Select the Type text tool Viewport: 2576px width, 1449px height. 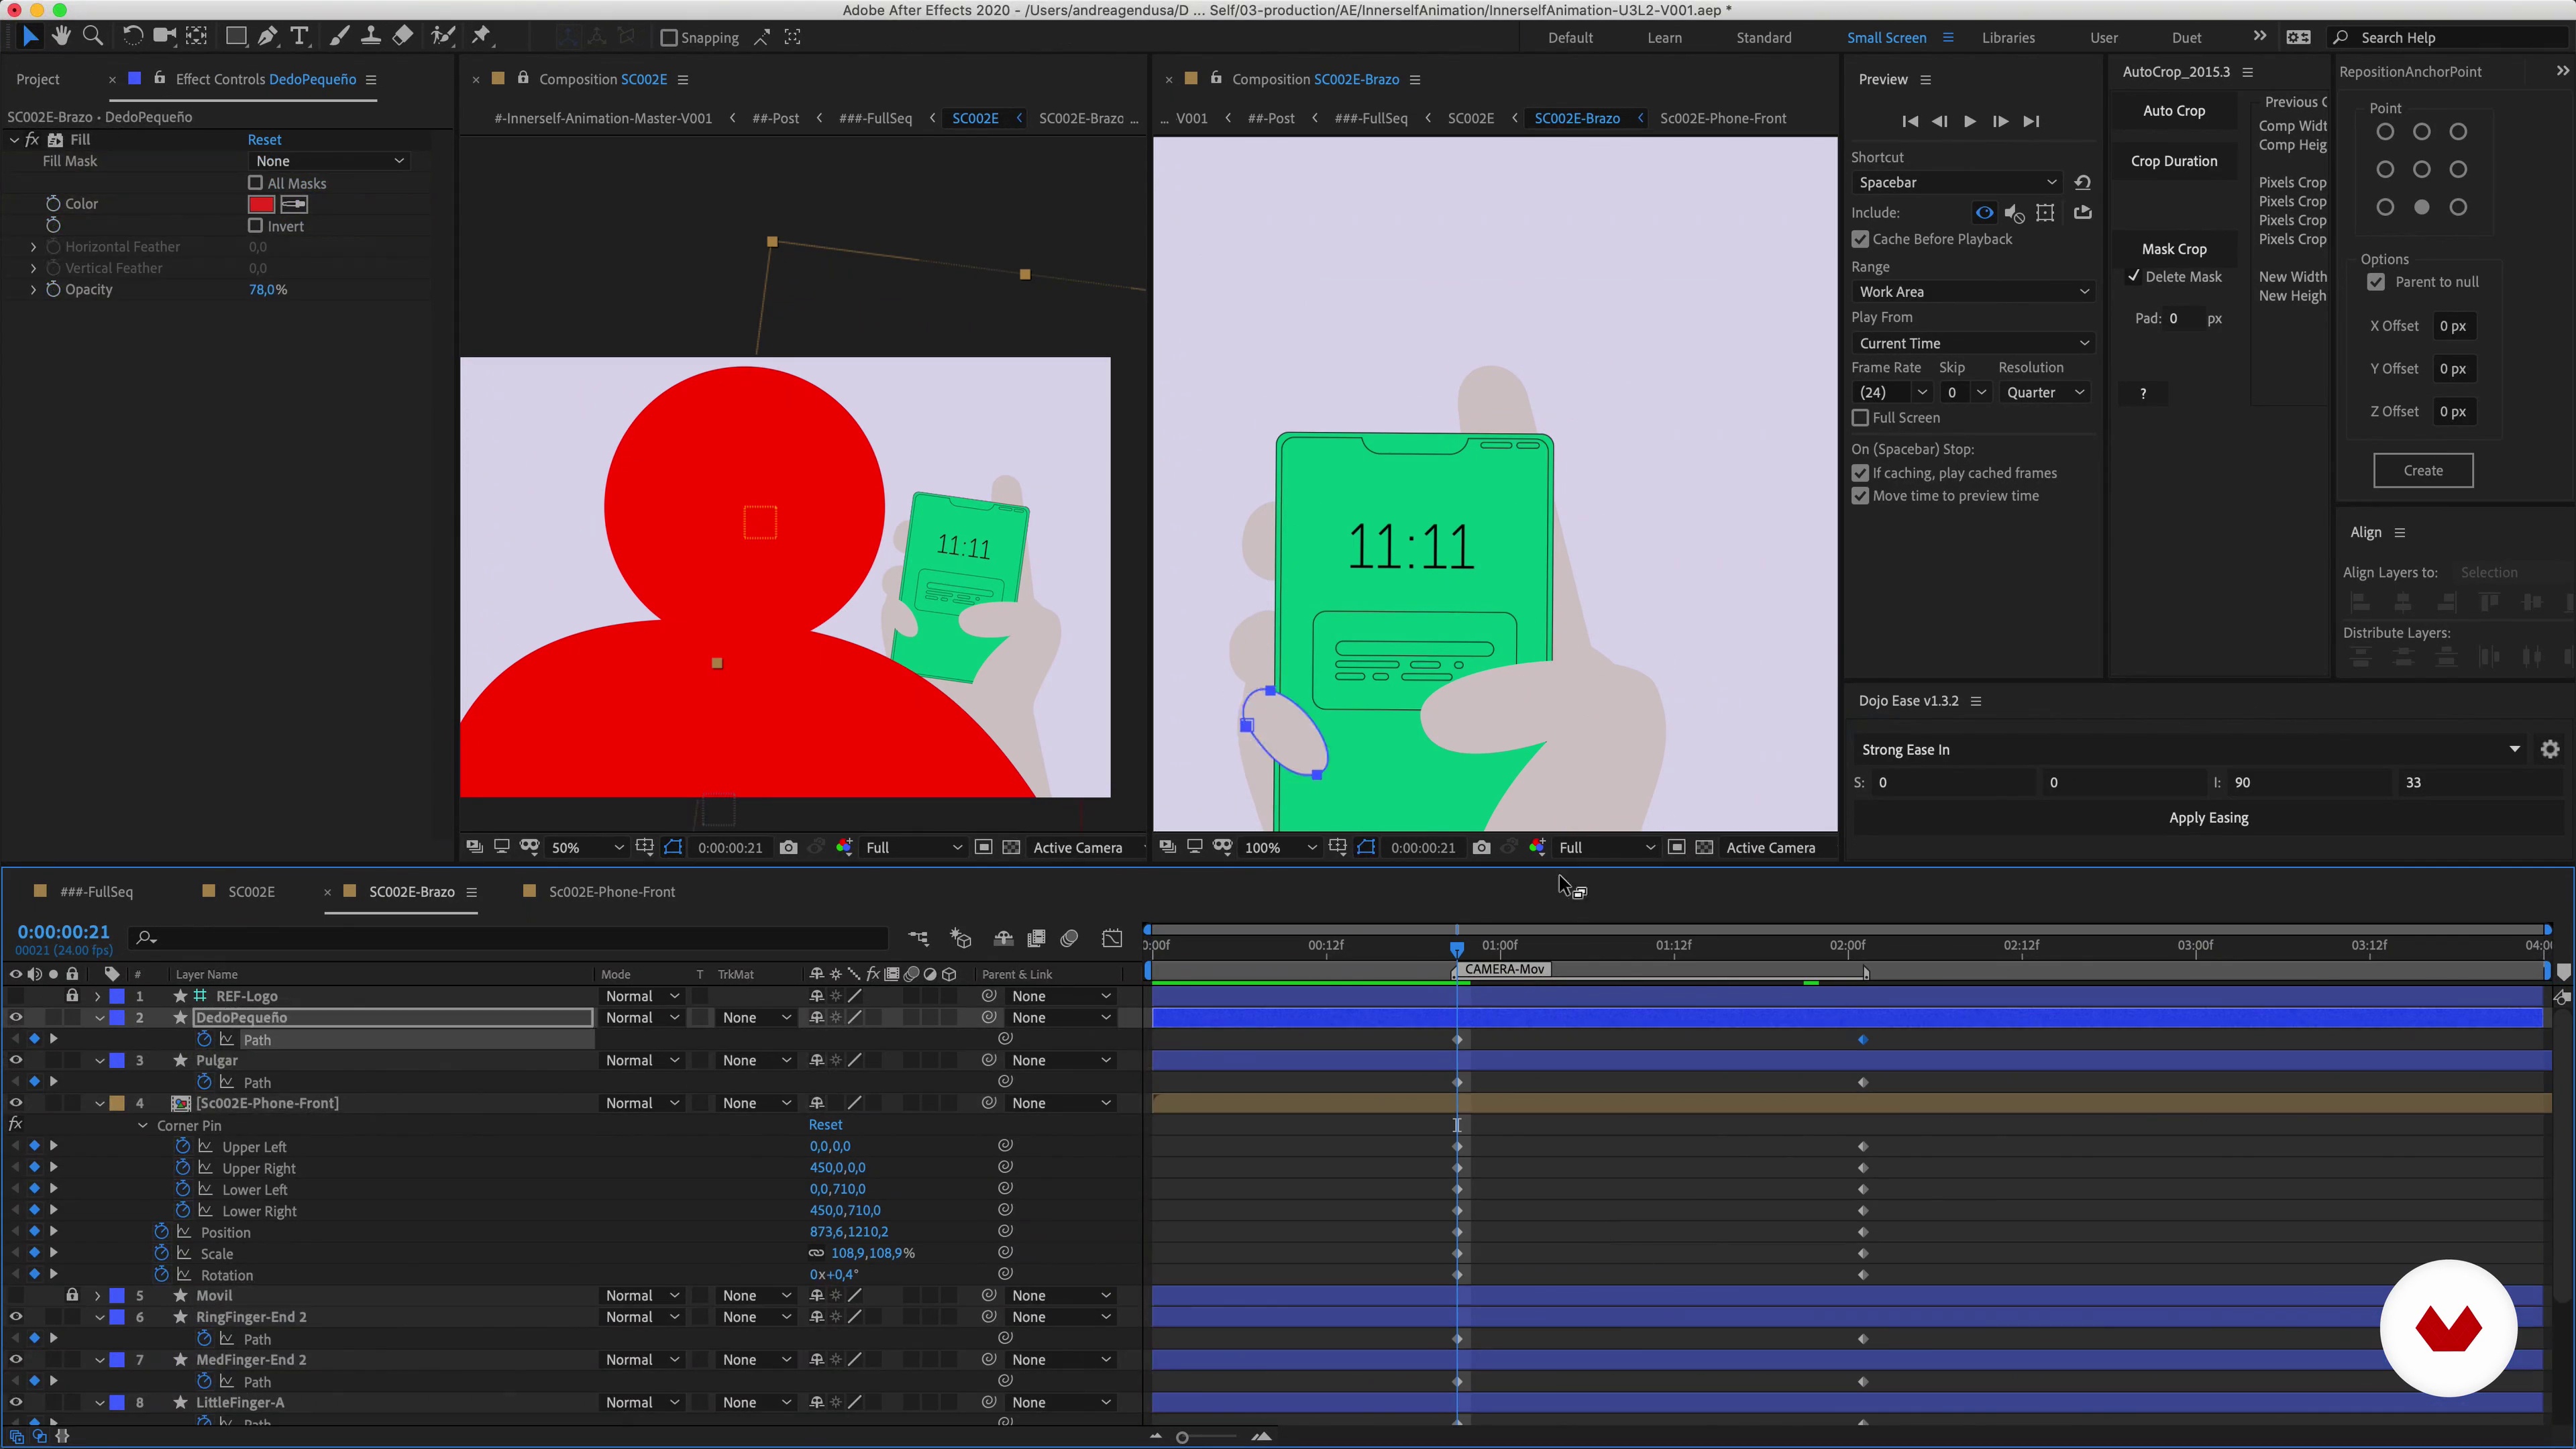(299, 36)
